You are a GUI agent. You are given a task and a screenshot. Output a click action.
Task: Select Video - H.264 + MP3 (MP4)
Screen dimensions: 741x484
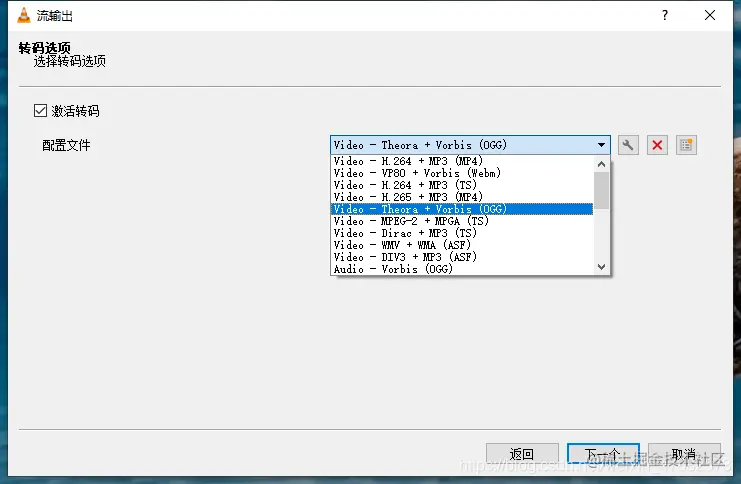462,161
